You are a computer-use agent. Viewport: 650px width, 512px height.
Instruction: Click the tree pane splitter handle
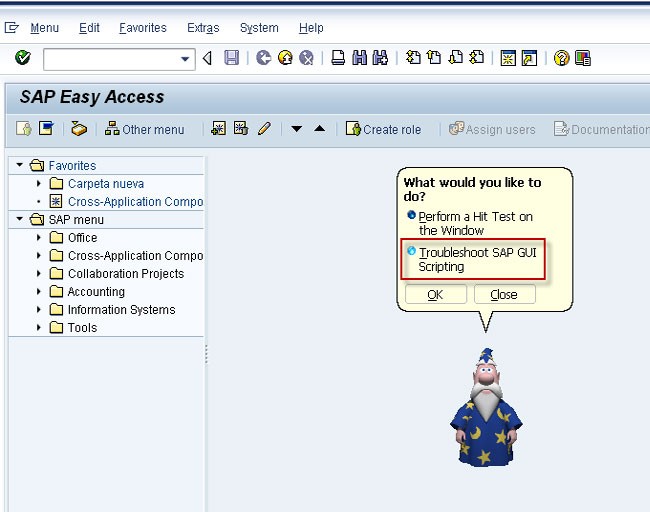click(x=206, y=354)
